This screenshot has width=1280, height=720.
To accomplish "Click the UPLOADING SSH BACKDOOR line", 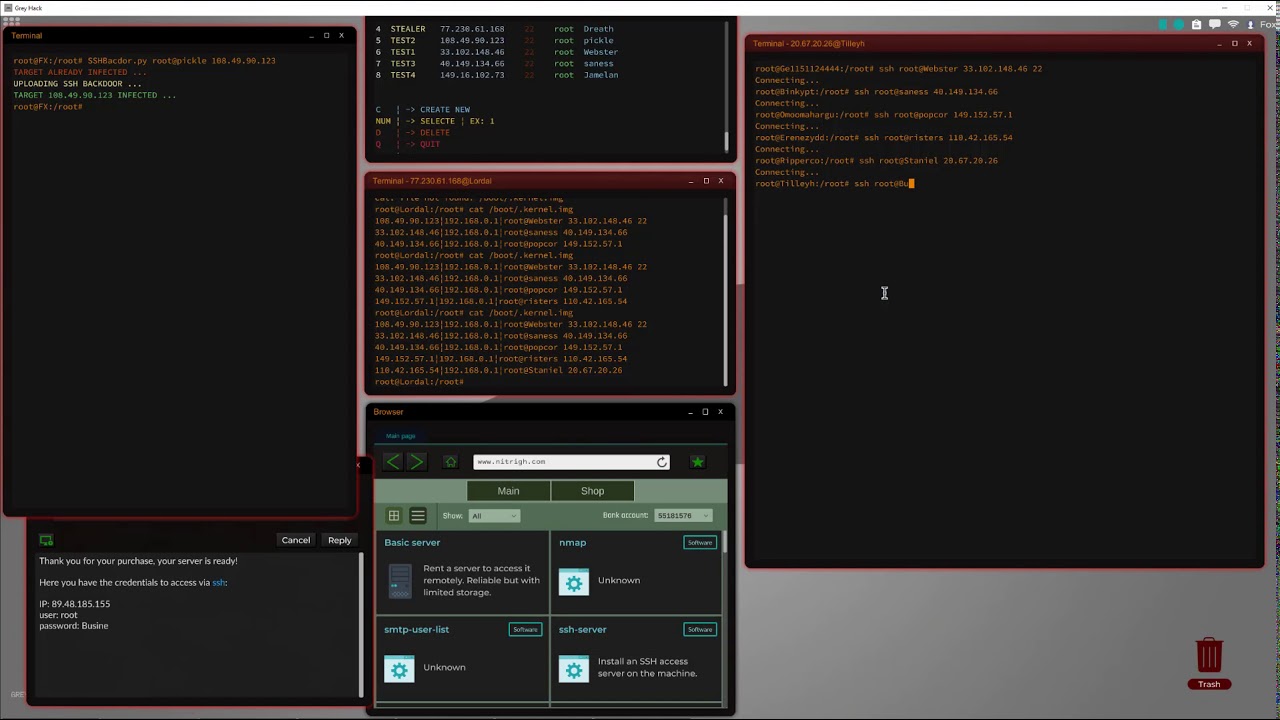I will point(78,84).
